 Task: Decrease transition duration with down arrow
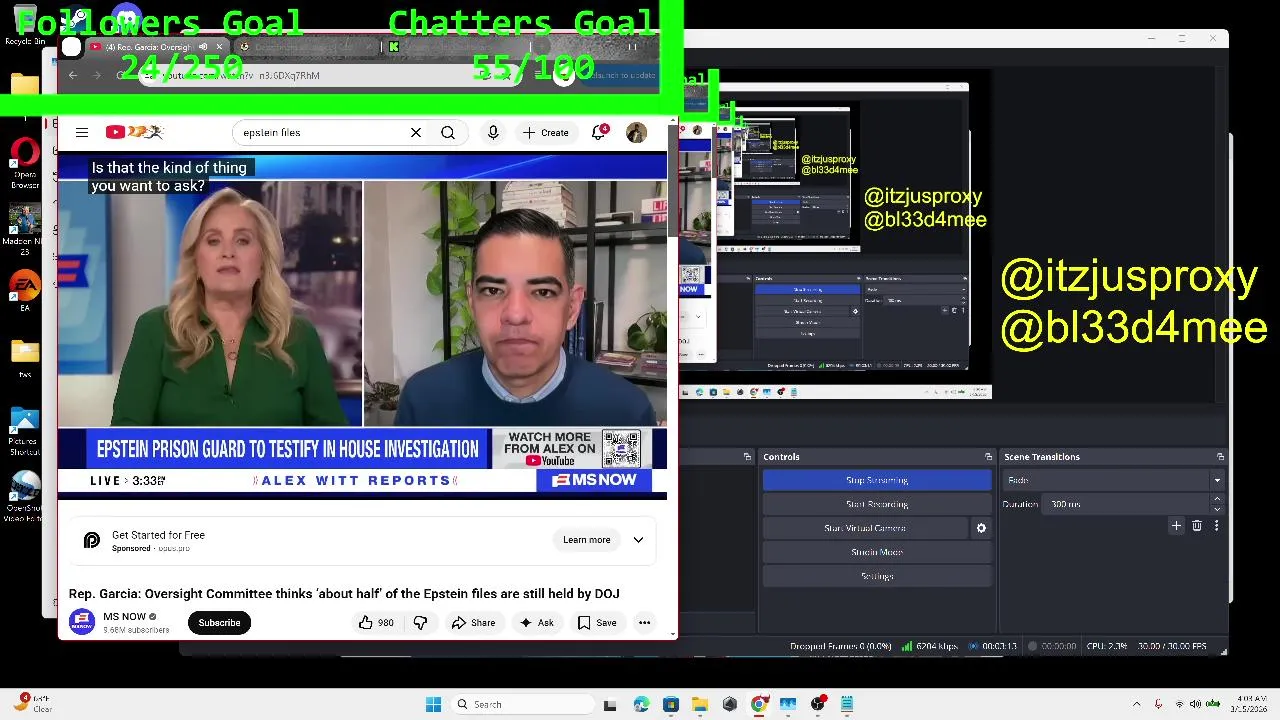pyautogui.click(x=1217, y=509)
